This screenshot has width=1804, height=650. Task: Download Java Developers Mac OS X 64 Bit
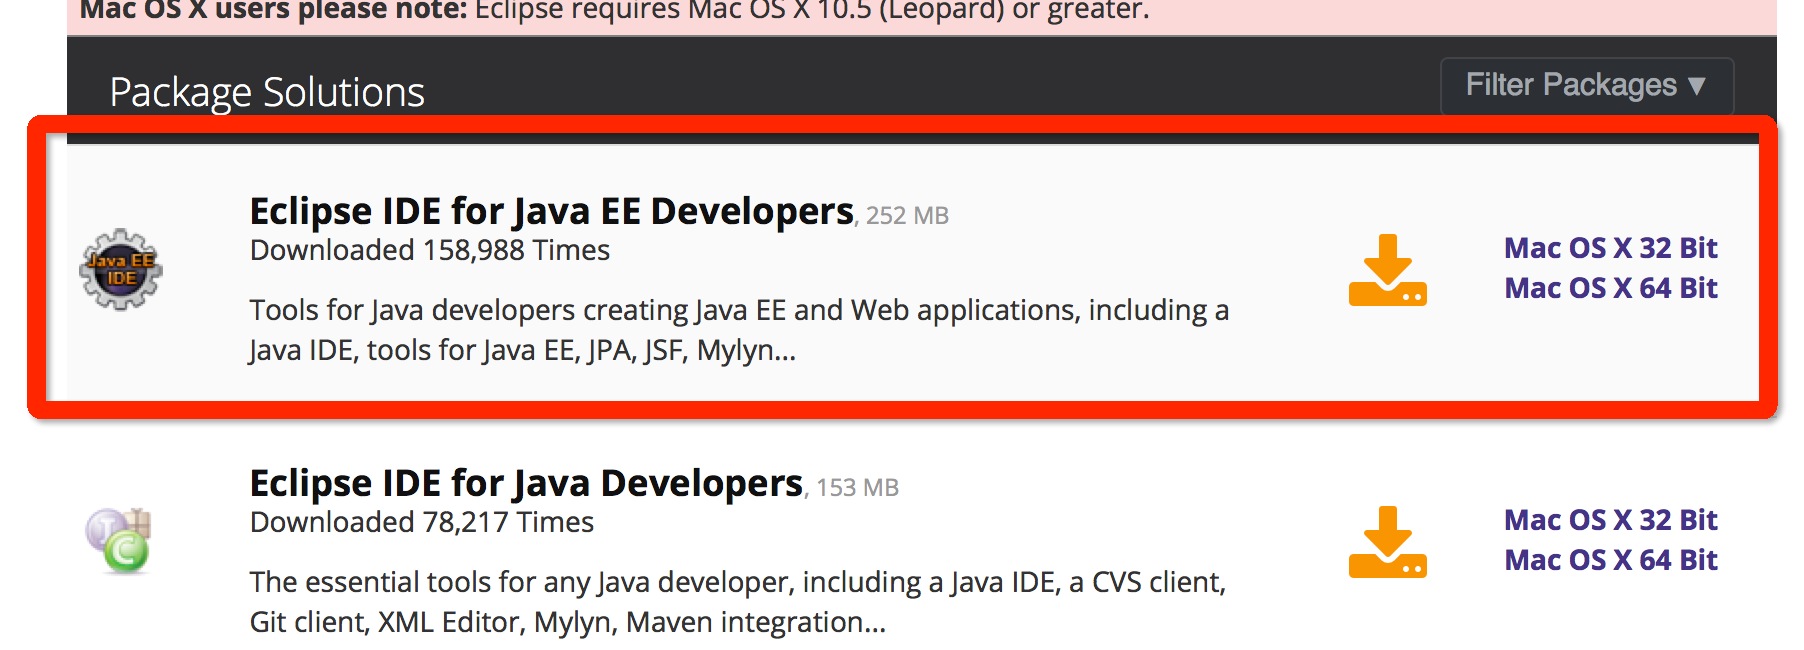coord(1611,560)
